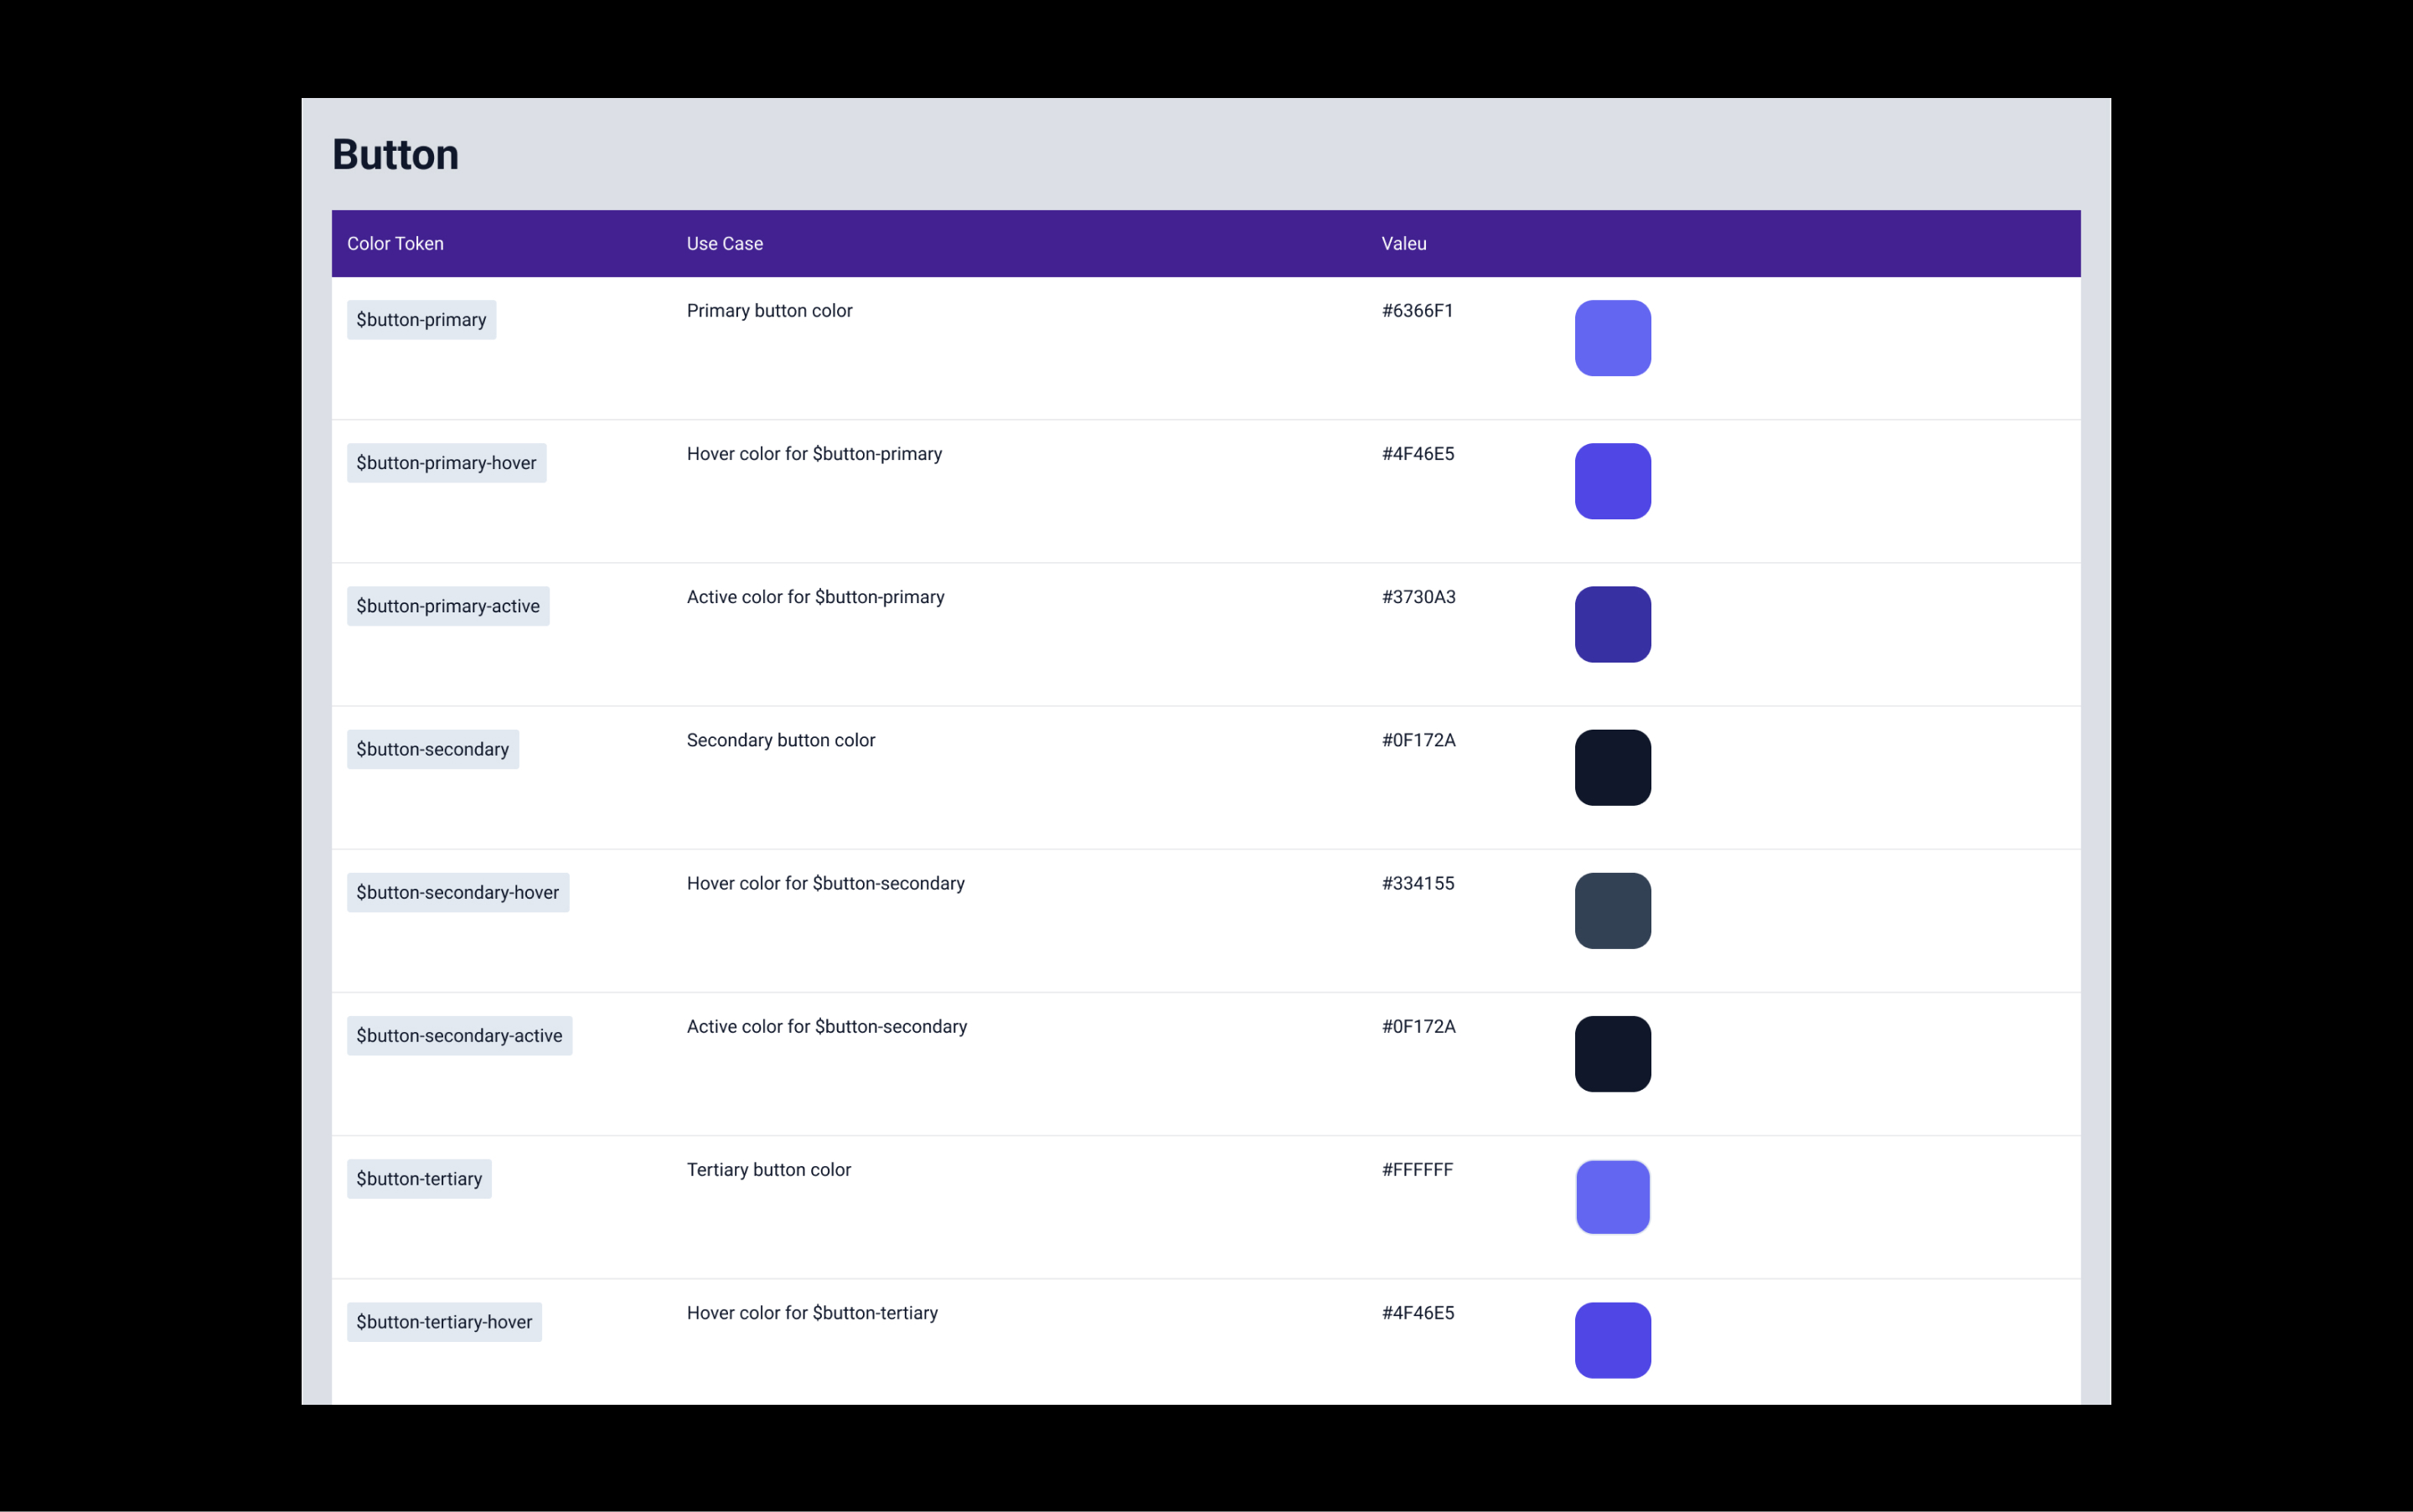Click the Use Case column header
The width and height of the screenshot is (2413, 1512).
point(724,243)
